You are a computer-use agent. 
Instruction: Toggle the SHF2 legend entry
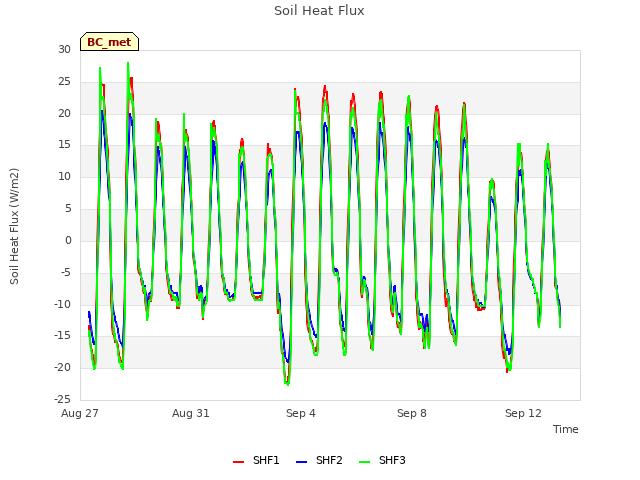pyautogui.click(x=319, y=460)
